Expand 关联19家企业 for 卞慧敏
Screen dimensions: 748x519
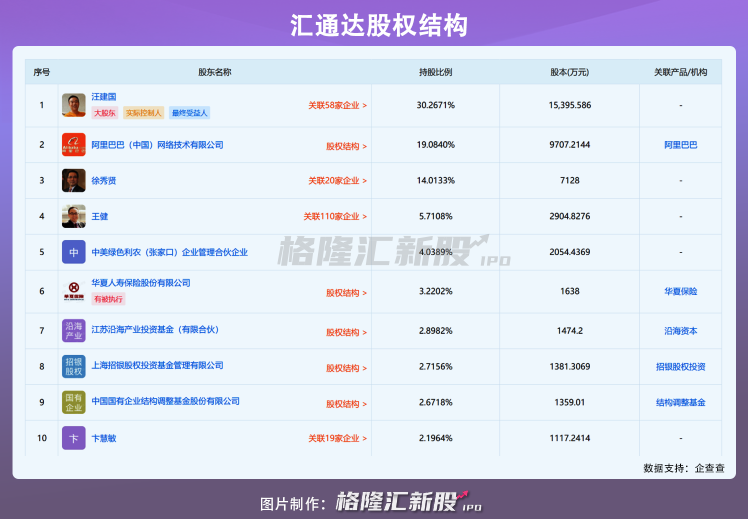(x=337, y=438)
